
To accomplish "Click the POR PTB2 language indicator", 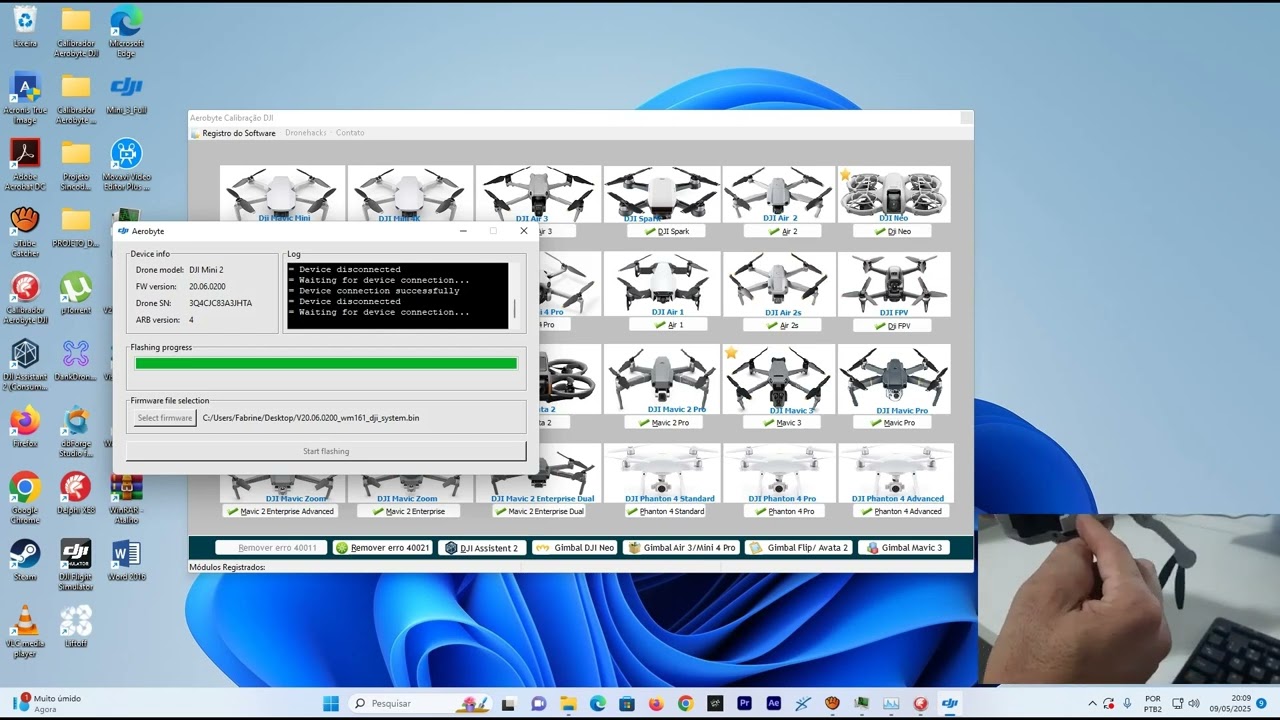I will click(x=1153, y=703).
